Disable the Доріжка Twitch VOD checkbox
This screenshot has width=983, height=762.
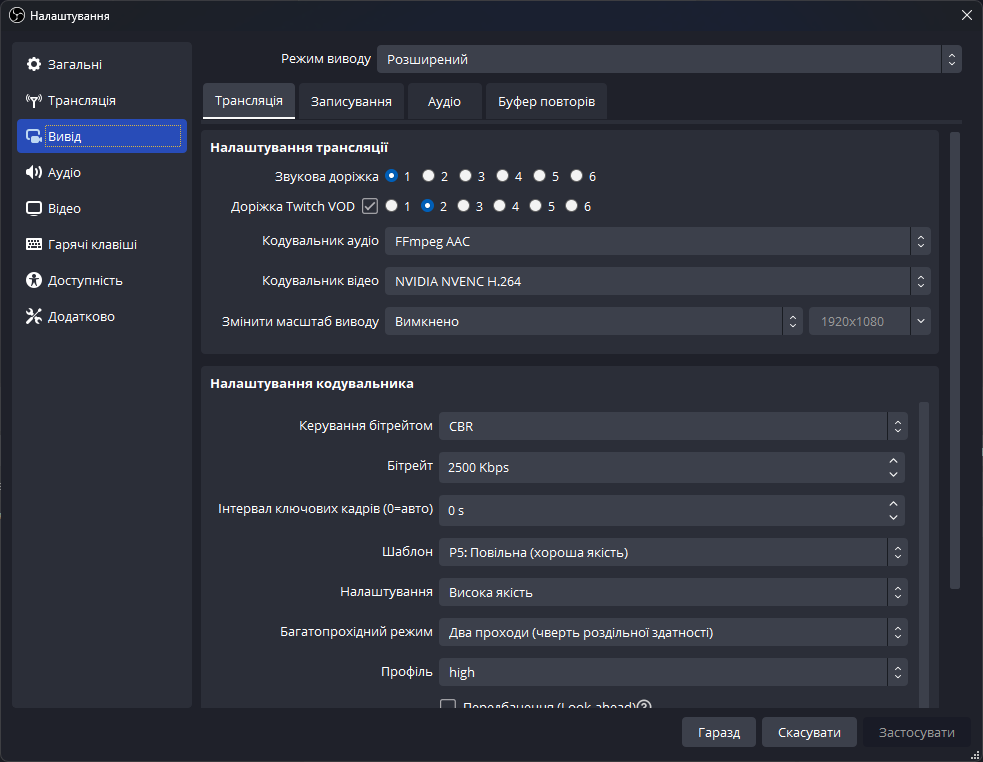point(370,207)
